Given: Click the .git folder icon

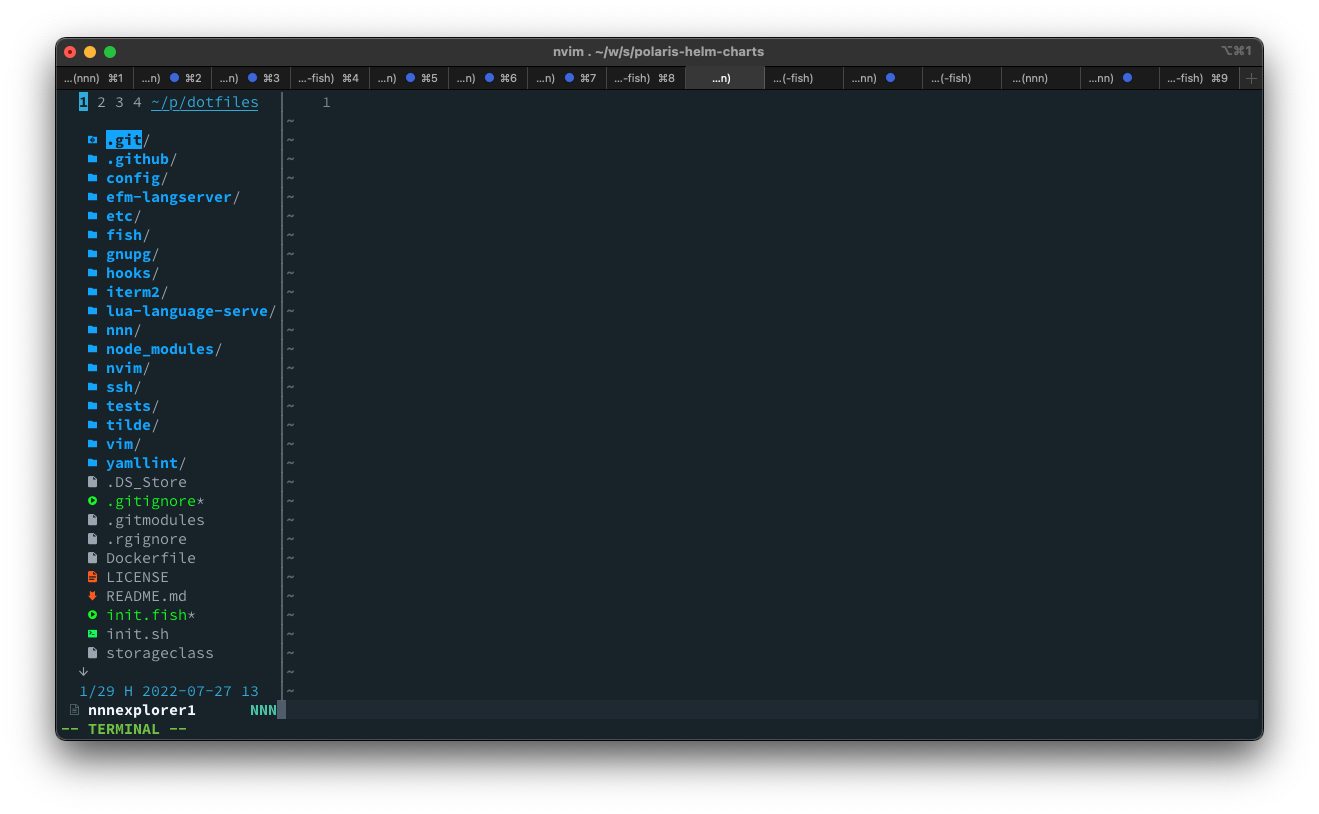Looking at the screenshot, I should (x=93, y=139).
